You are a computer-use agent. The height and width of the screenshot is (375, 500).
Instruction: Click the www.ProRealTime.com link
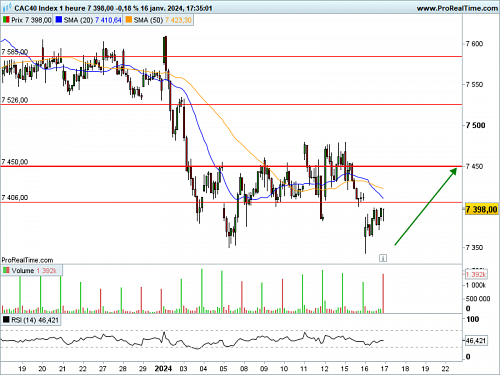457,8
